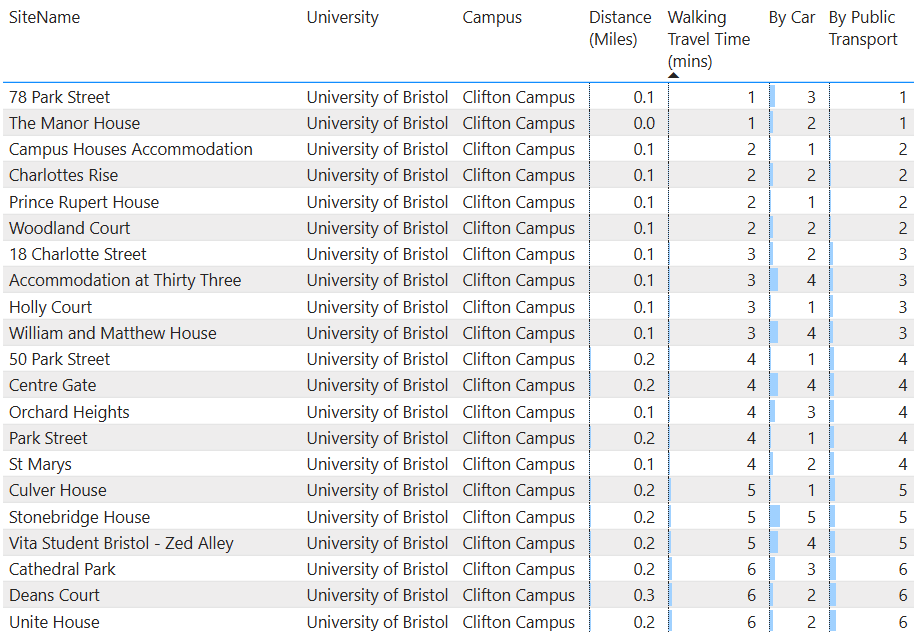This screenshot has width=922, height=632.
Task: Click the Holly Court site name
Action: pyautogui.click(x=51, y=307)
